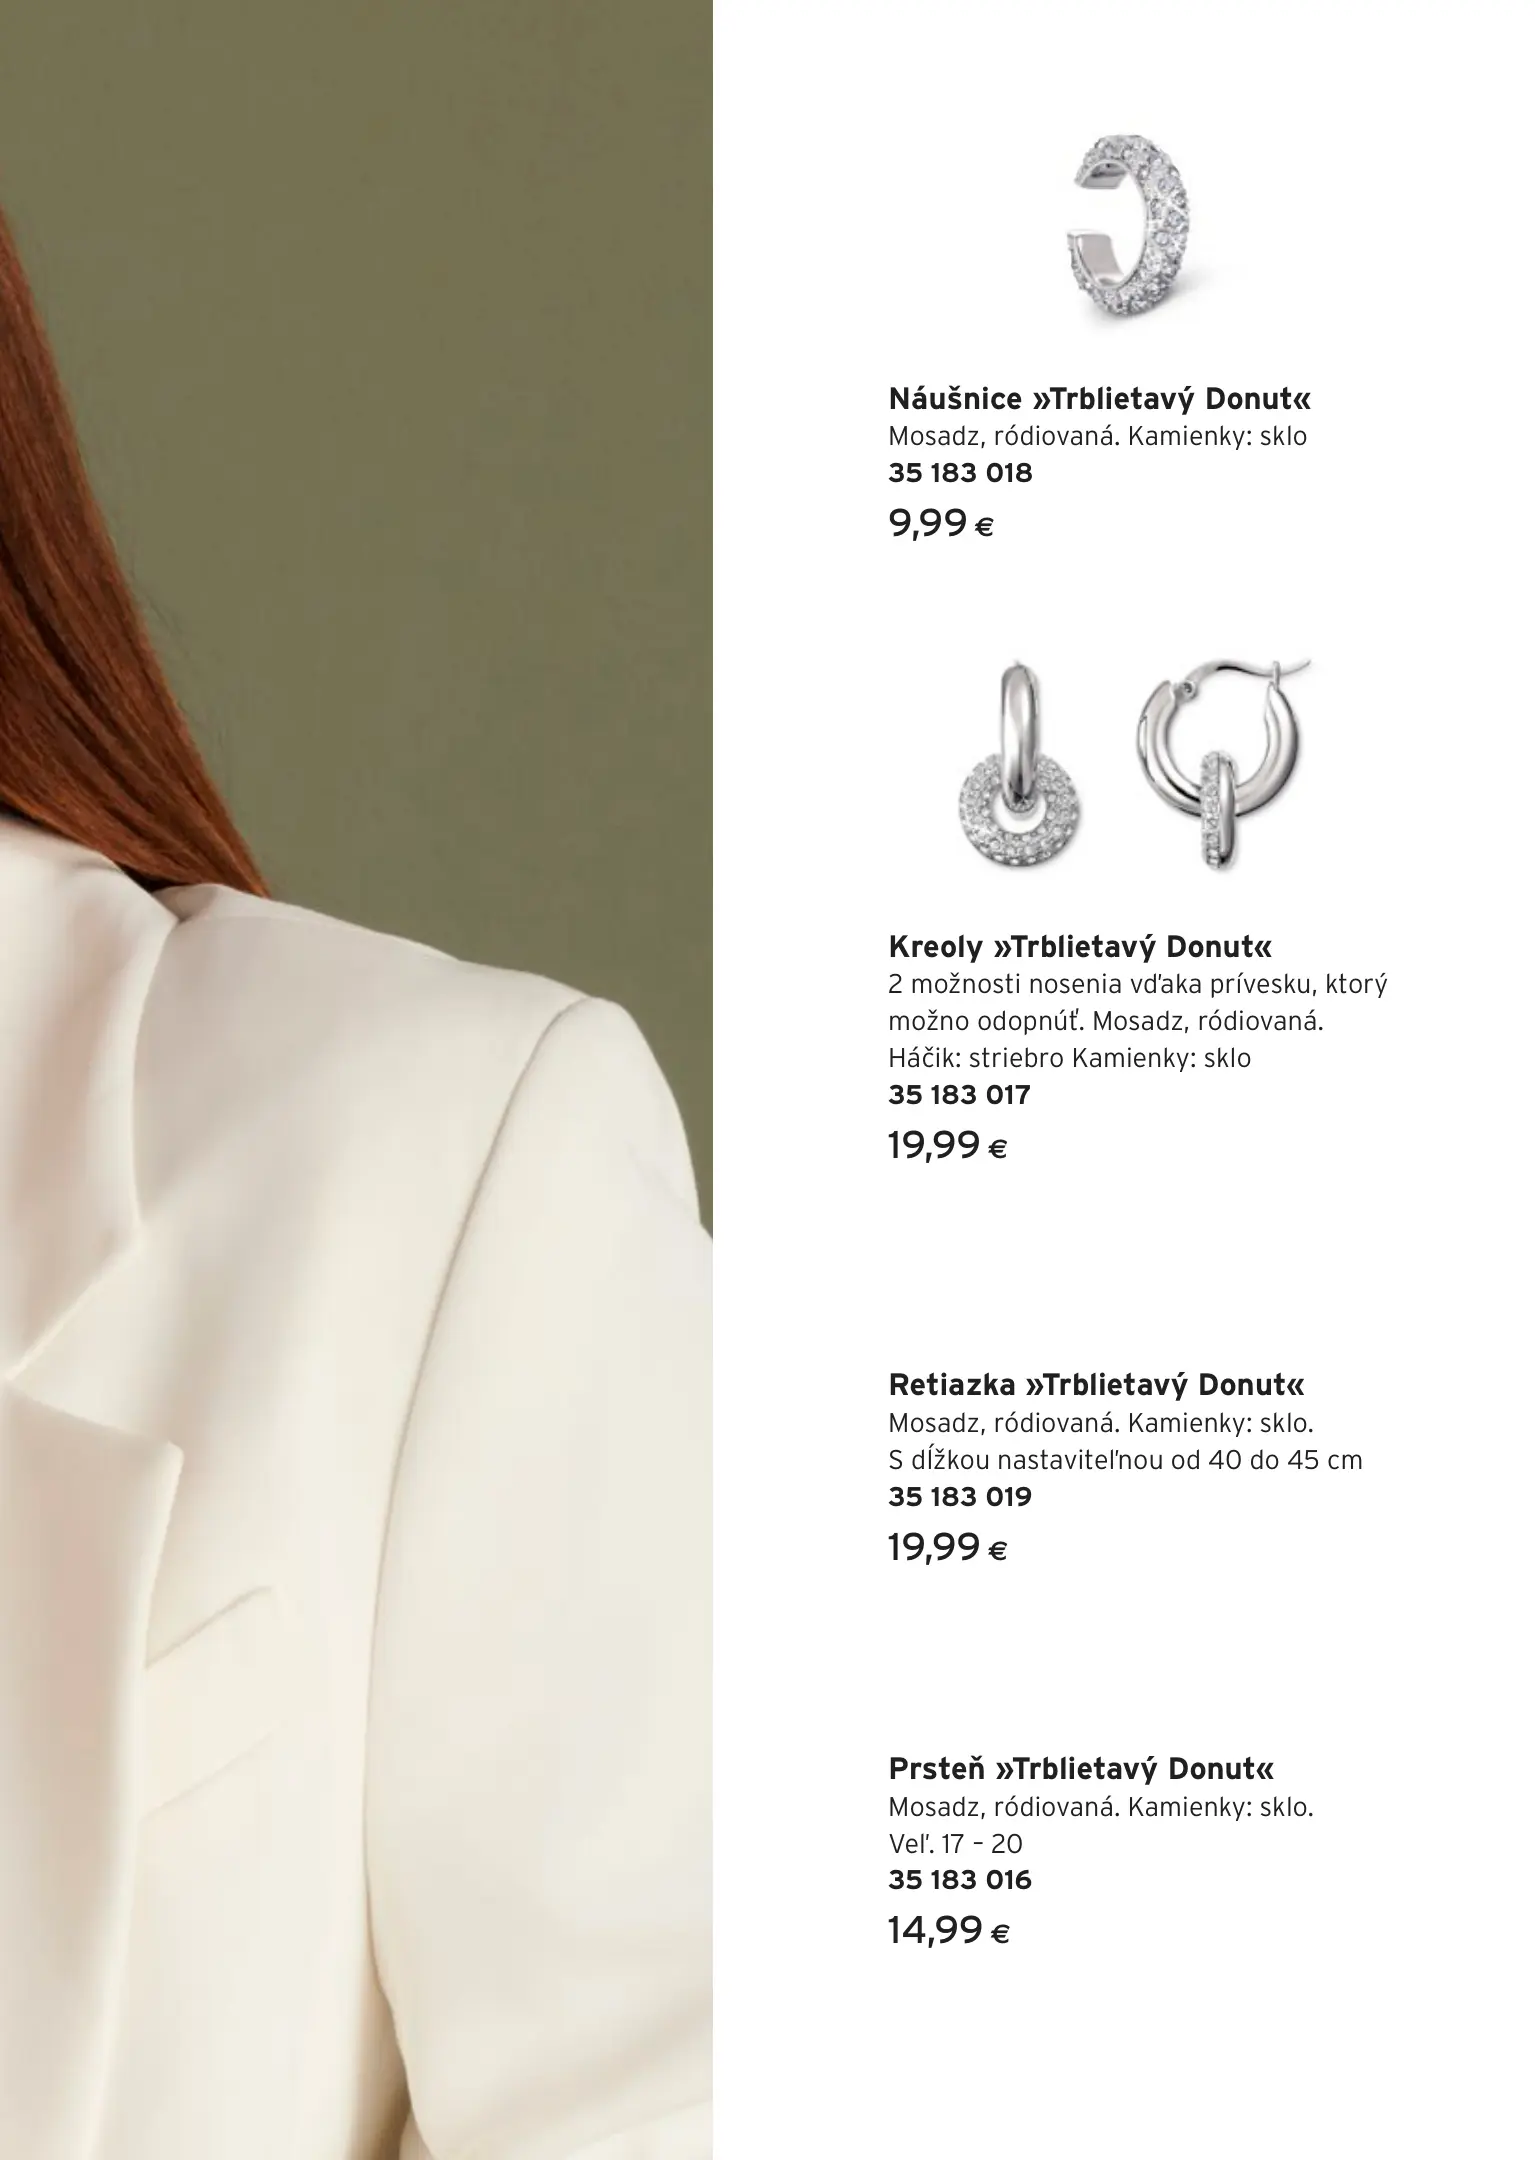Select the 14,99 € ring price

(949, 1931)
